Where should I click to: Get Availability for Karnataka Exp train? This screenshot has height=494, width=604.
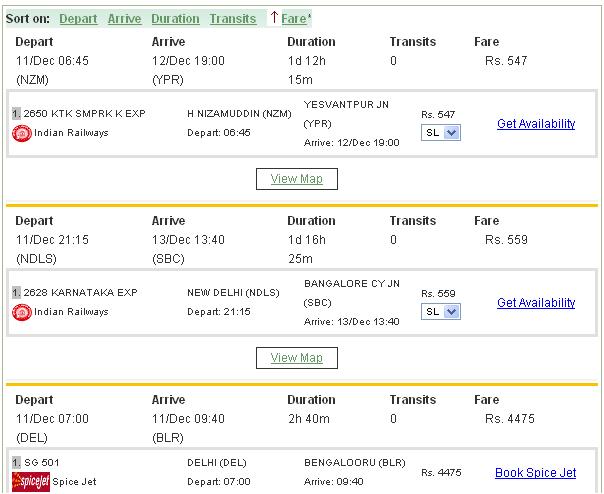[x=536, y=303]
